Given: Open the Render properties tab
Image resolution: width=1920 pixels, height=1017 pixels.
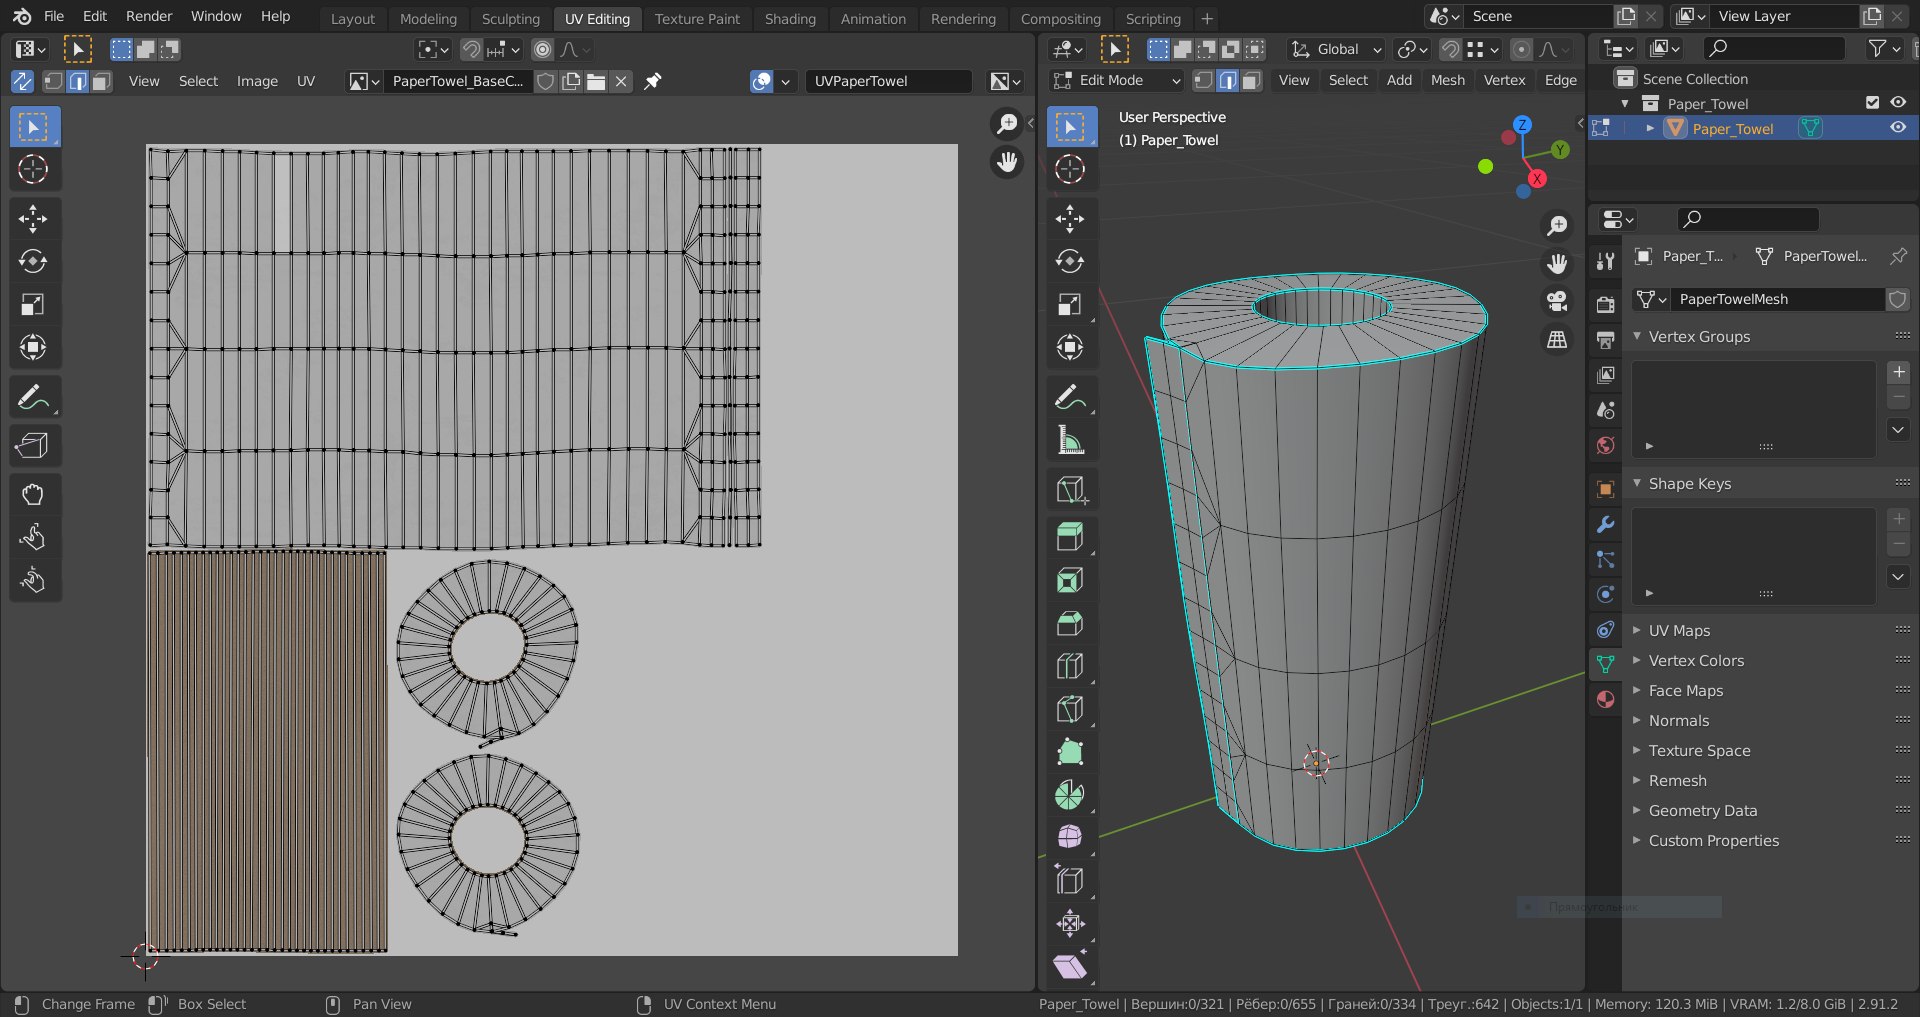Looking at the screenshot, I should [x=1605, y=305].
